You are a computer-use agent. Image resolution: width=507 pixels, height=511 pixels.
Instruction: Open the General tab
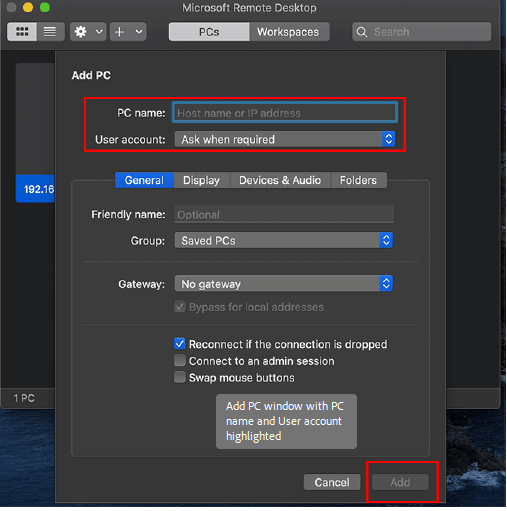pyautogui.click(x=144, y=180)
